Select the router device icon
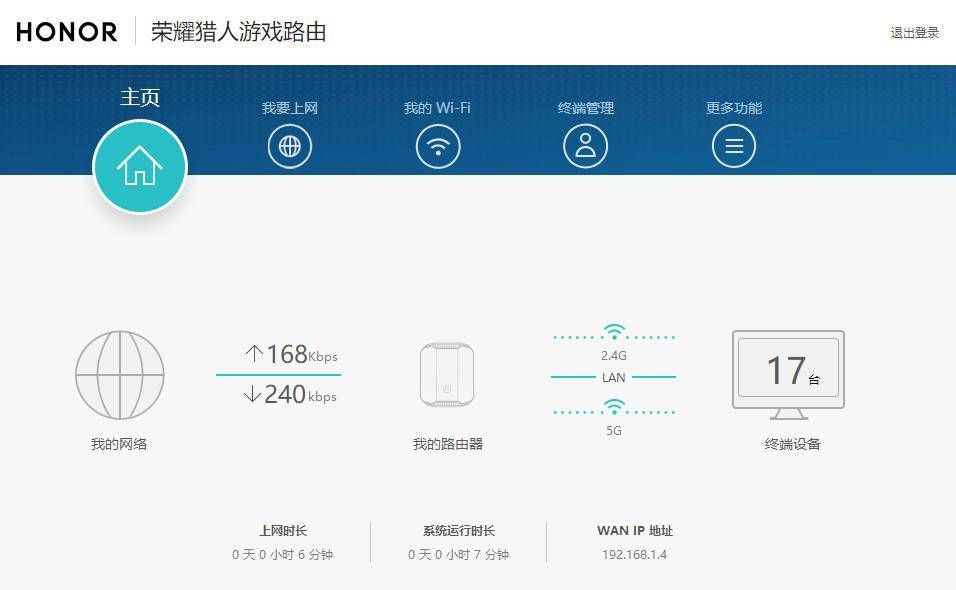956x590 pixels. (447, 375)
